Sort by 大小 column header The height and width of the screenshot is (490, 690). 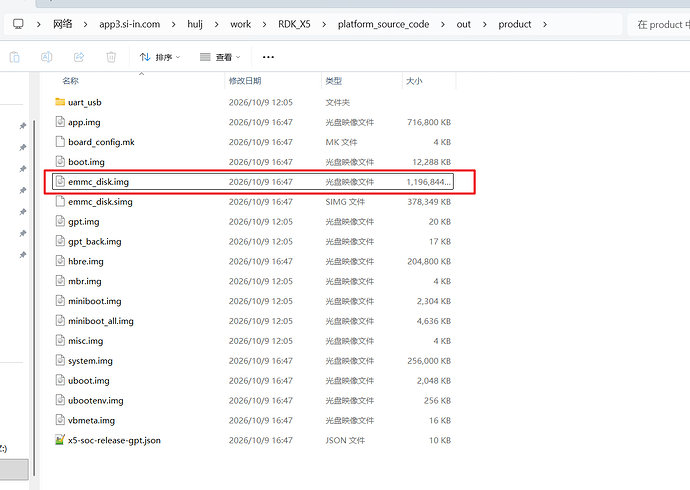(x=414, y=81)
